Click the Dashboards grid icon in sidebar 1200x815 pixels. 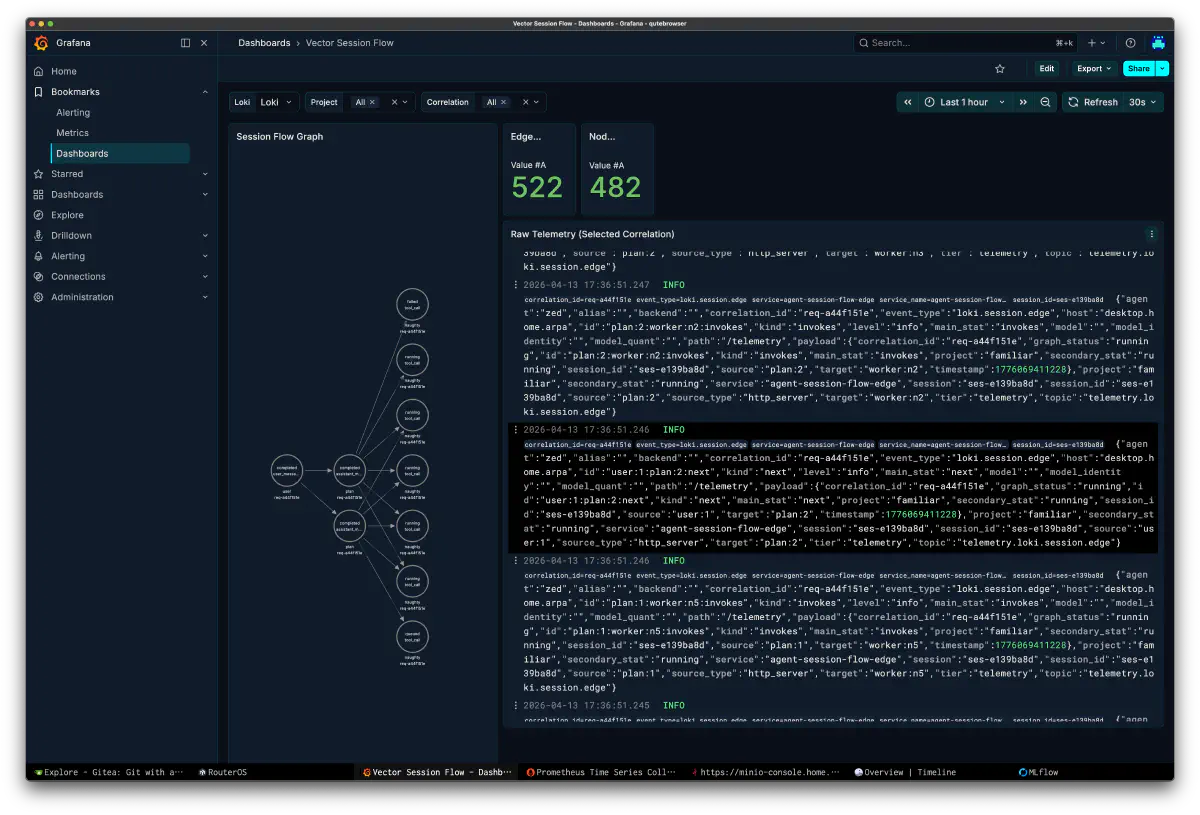[39, 194]
